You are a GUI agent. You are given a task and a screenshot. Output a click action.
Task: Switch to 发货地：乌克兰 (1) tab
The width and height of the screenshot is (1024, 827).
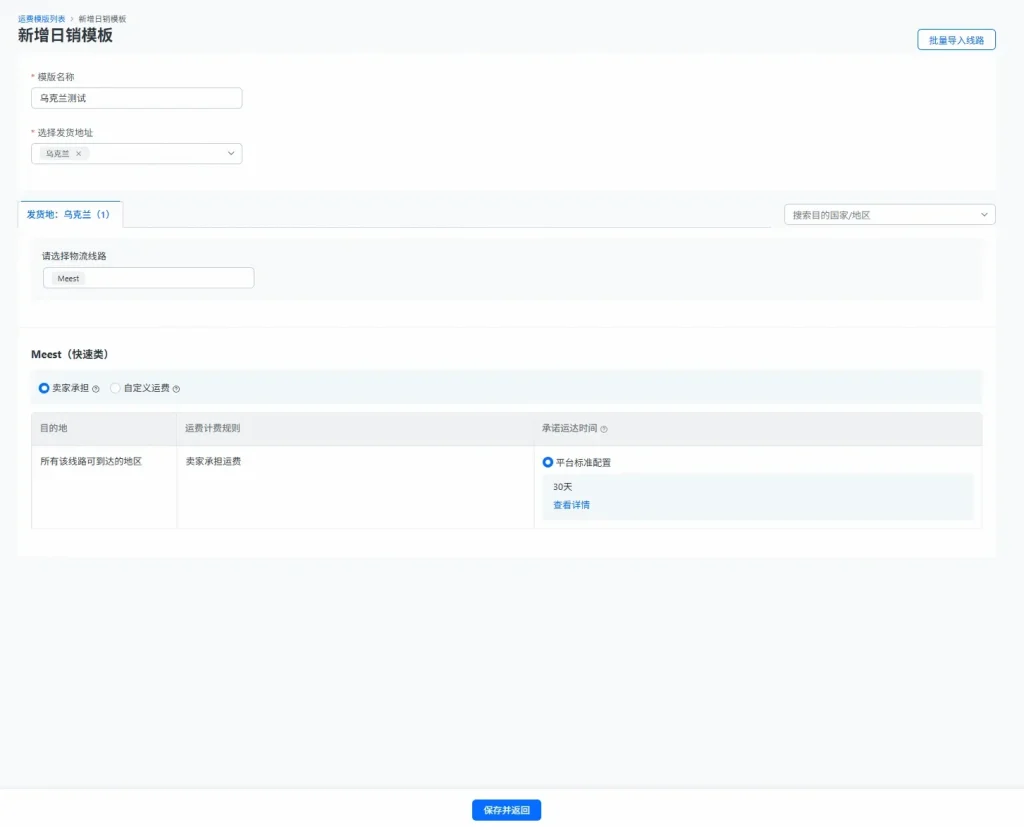pos(69,214)
